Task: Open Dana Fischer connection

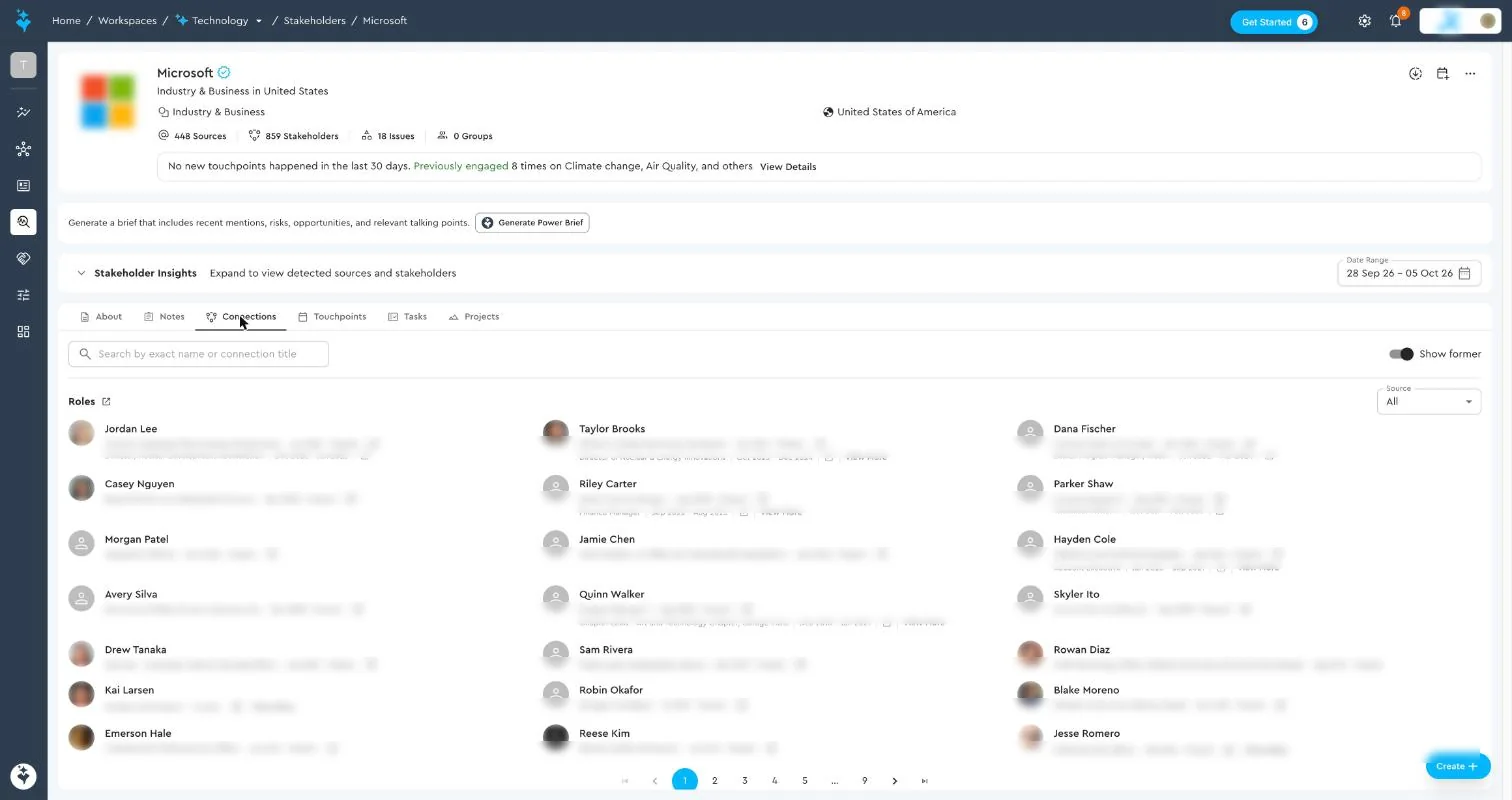Action: click(x=1084, y=429)
